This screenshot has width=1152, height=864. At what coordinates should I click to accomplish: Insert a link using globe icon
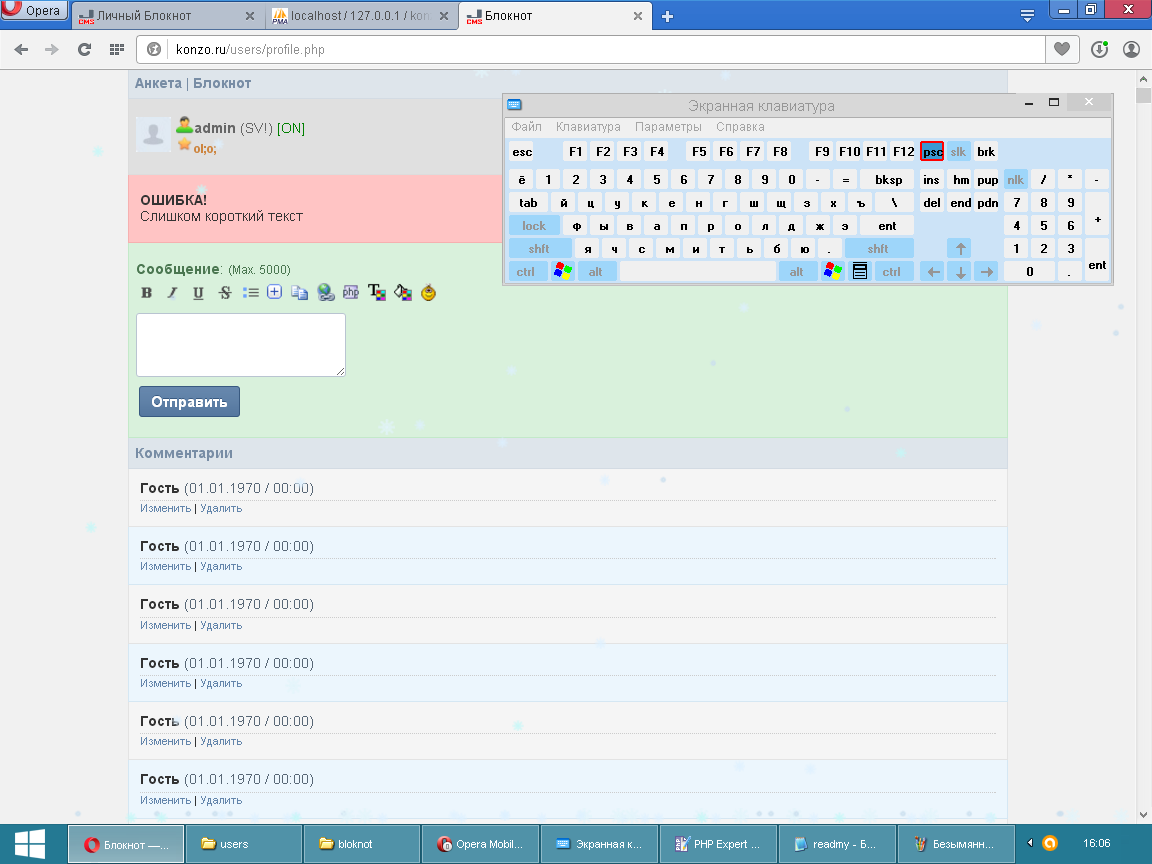tap(325, 293)
